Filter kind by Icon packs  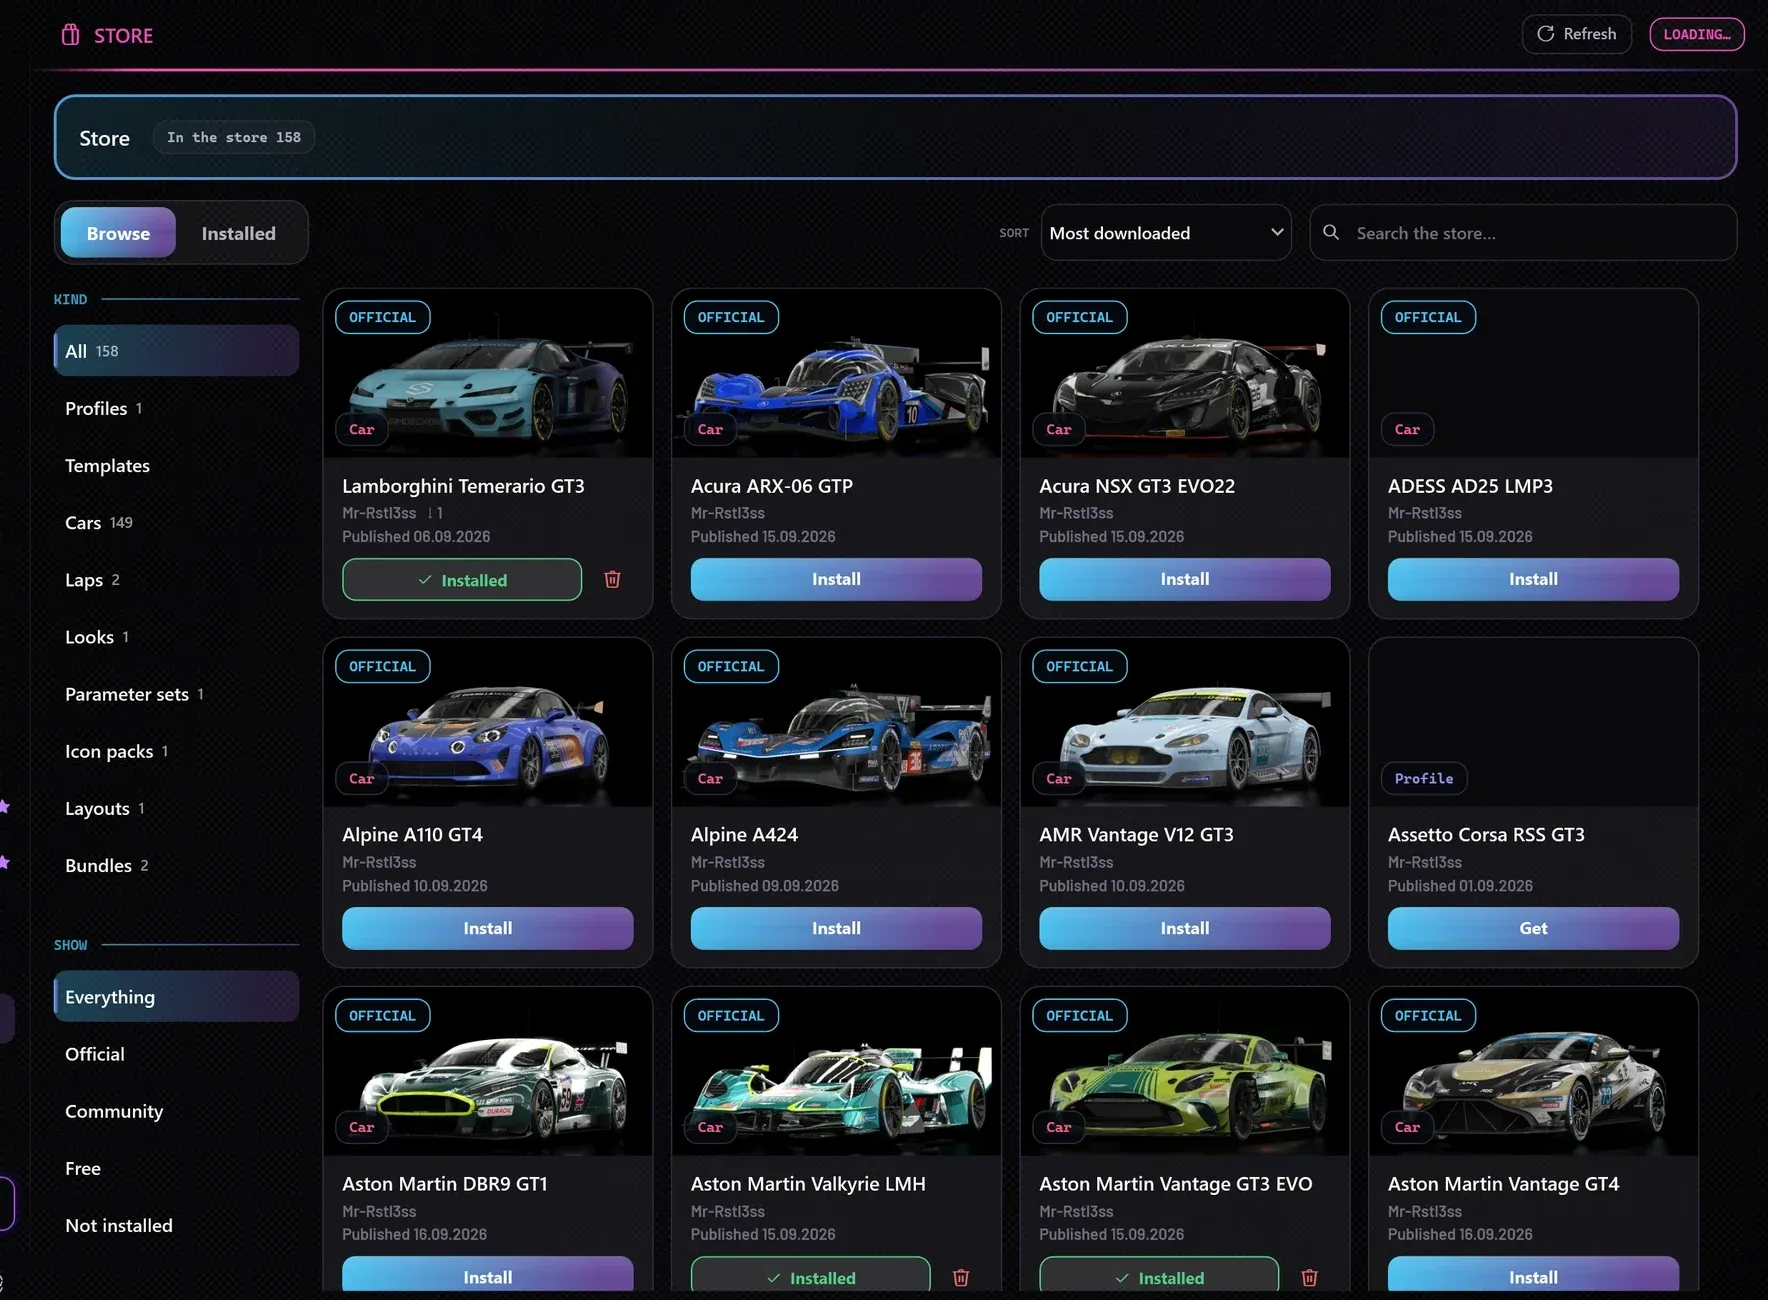point(176,751)
